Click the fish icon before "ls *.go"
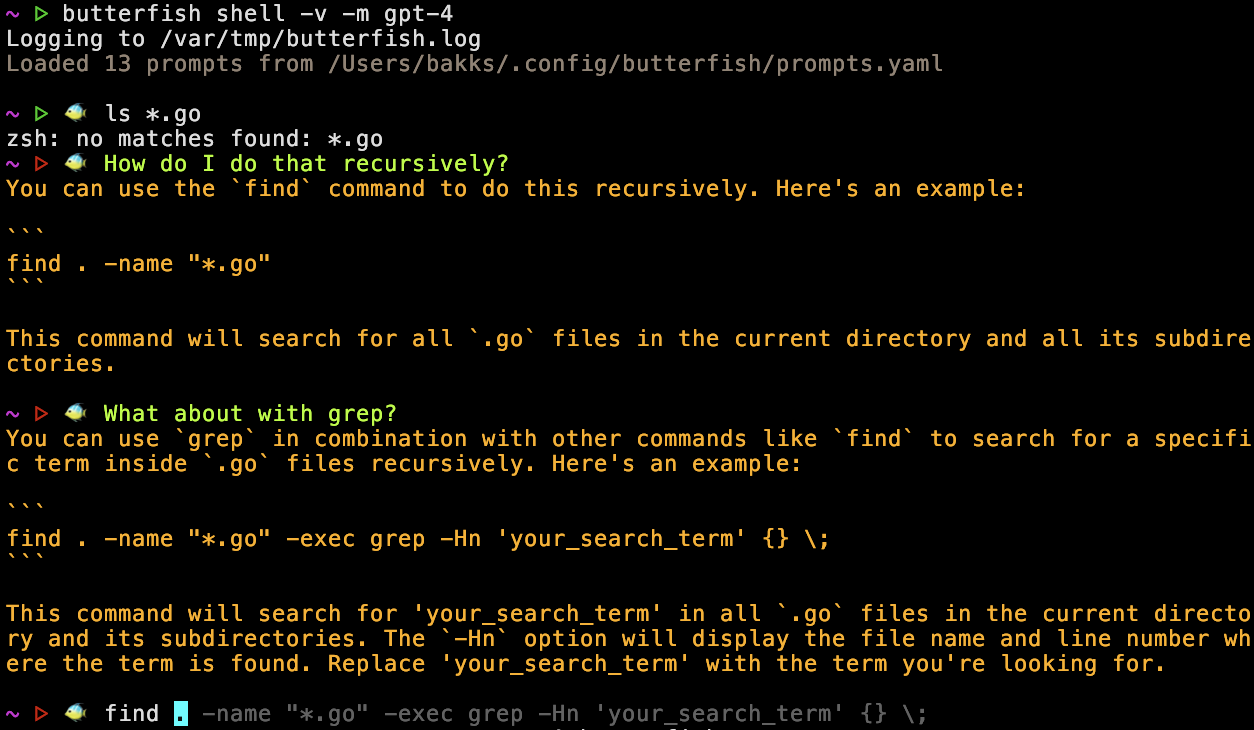Image resolution: width=1254 pixels, height=730 pixels. pos(76,114)
